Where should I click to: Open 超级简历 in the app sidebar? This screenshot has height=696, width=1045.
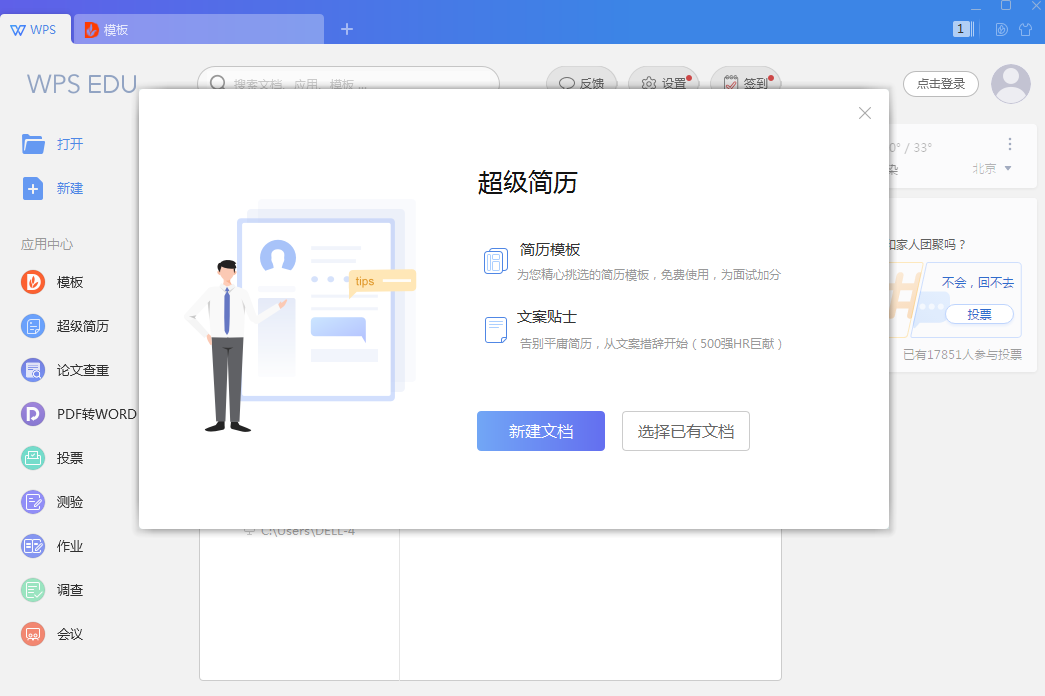point(65,326)
